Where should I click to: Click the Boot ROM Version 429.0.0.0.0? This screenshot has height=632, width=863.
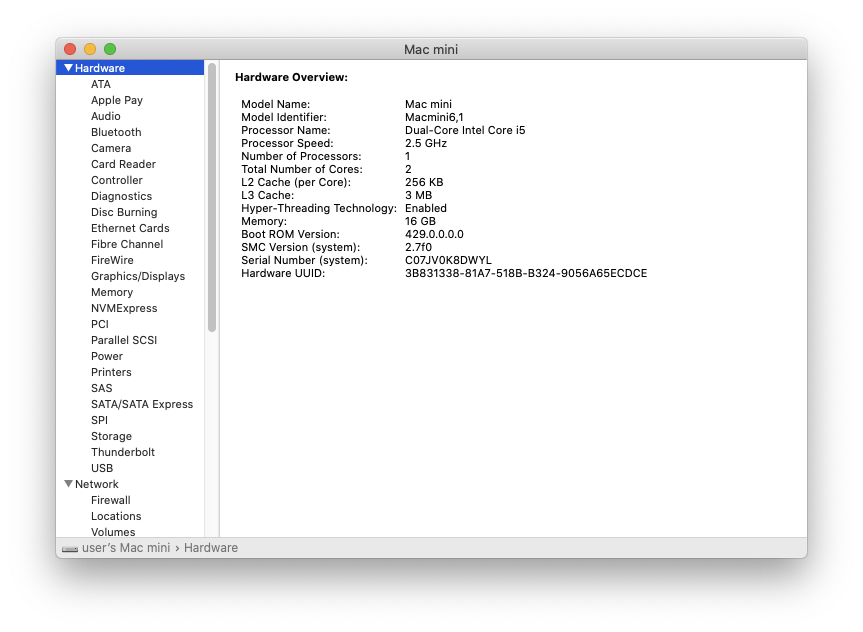coord(434,235)
